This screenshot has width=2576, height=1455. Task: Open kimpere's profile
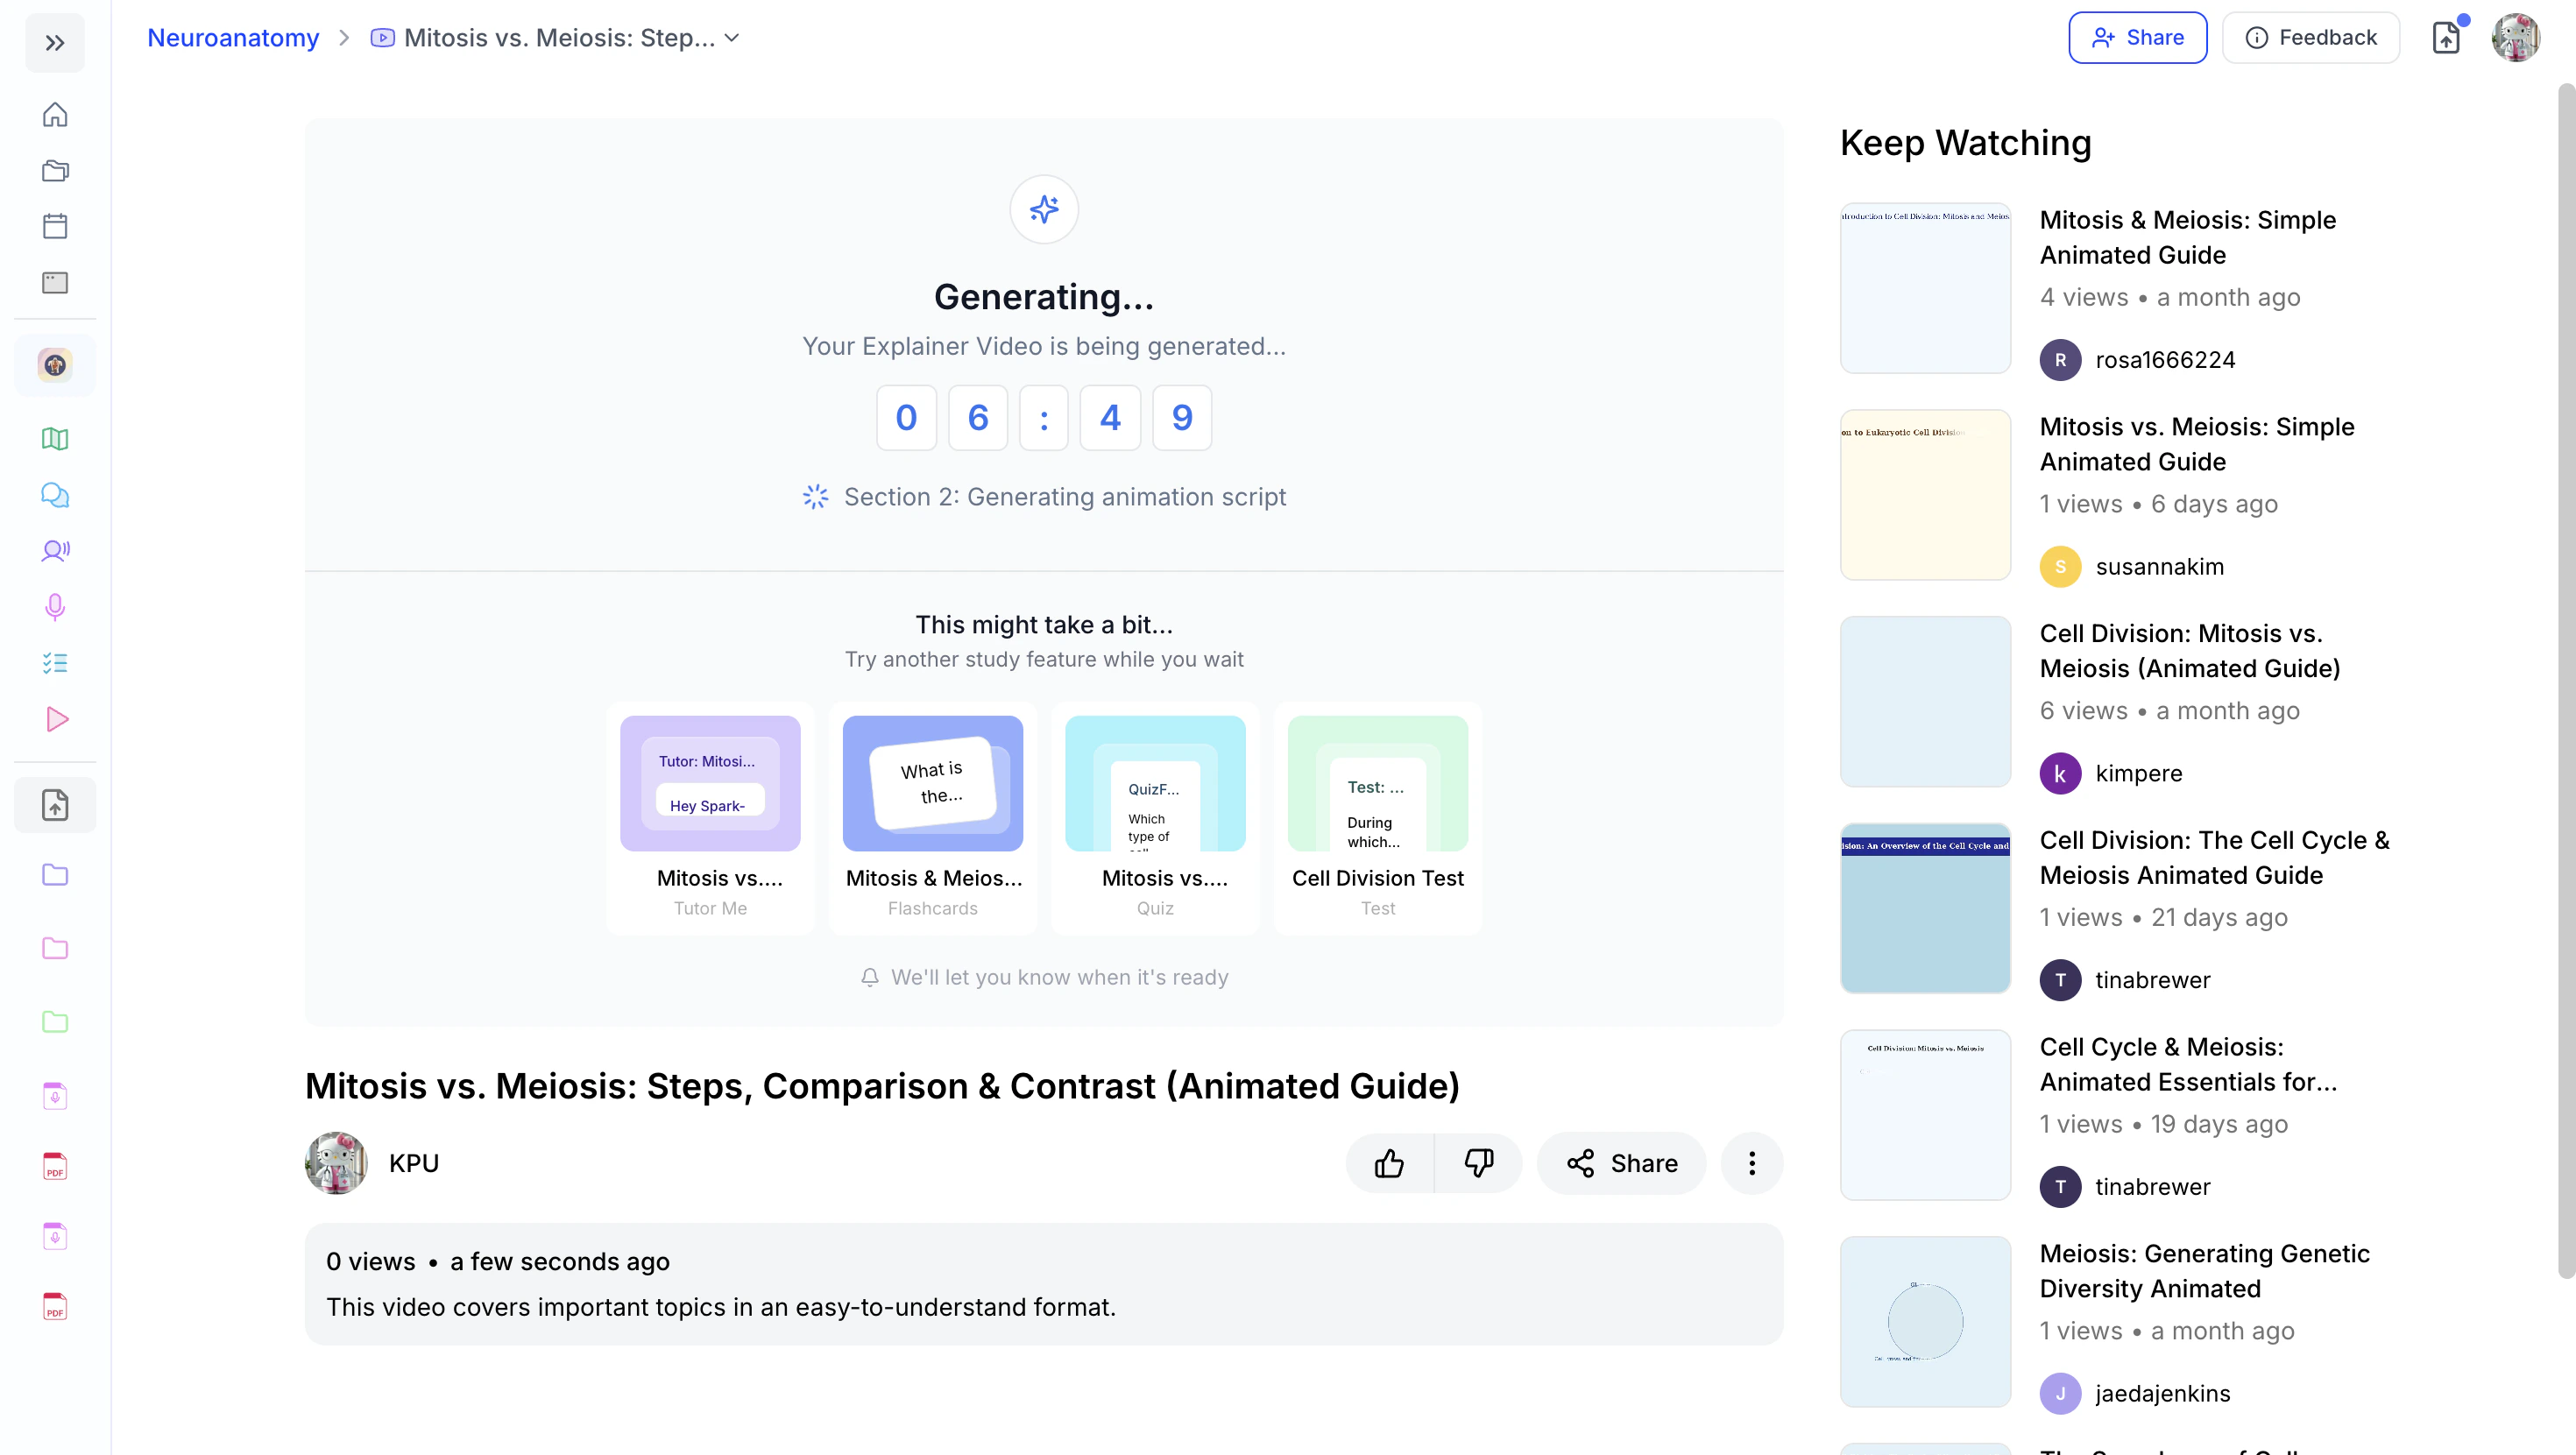pyautogui.click(x=2111, y=774)
